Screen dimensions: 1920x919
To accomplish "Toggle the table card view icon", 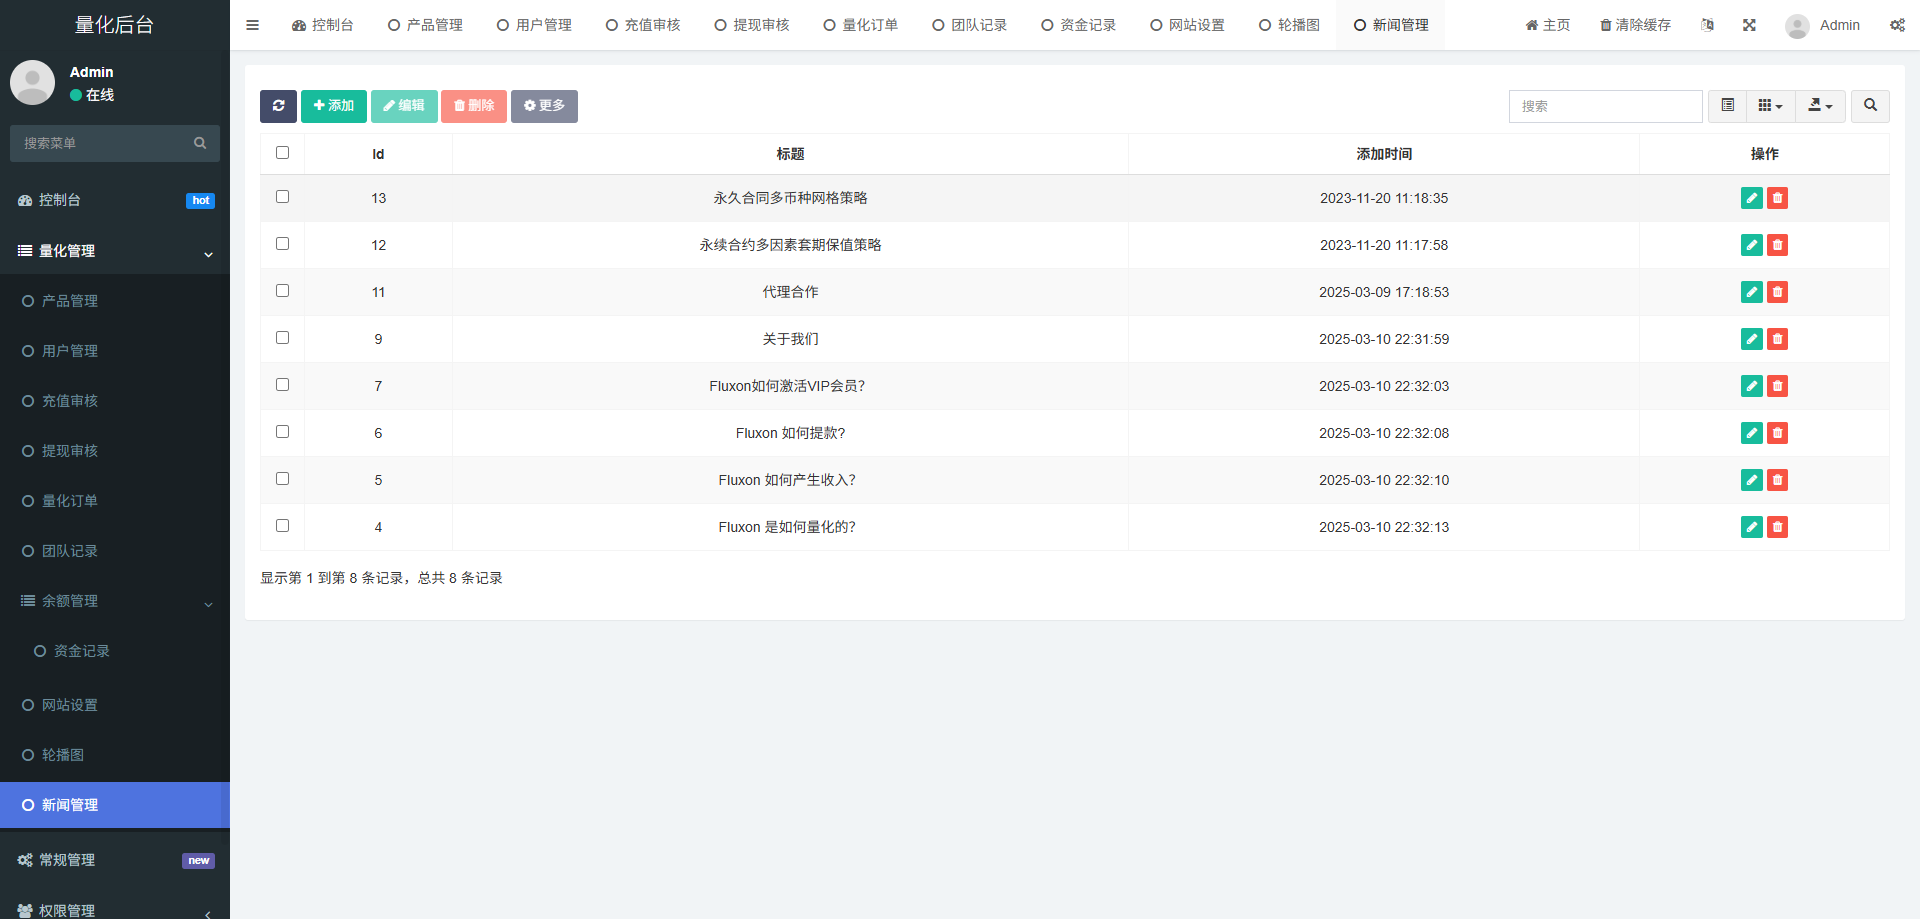I will 1727,106.
